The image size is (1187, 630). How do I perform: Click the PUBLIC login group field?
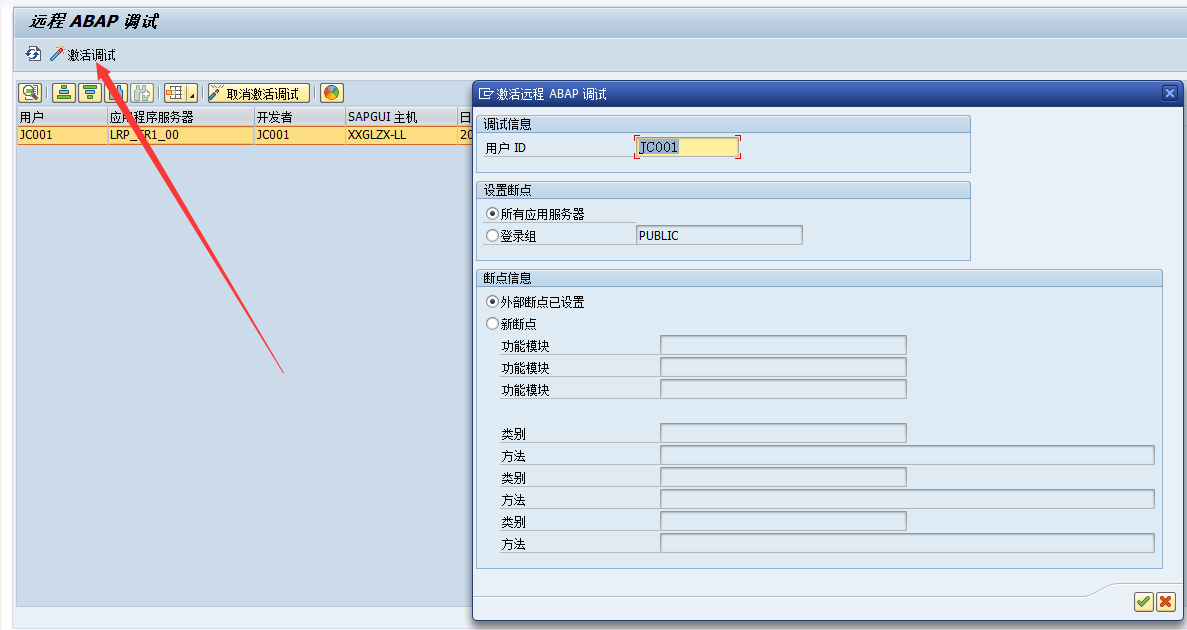tap(718, 235)
